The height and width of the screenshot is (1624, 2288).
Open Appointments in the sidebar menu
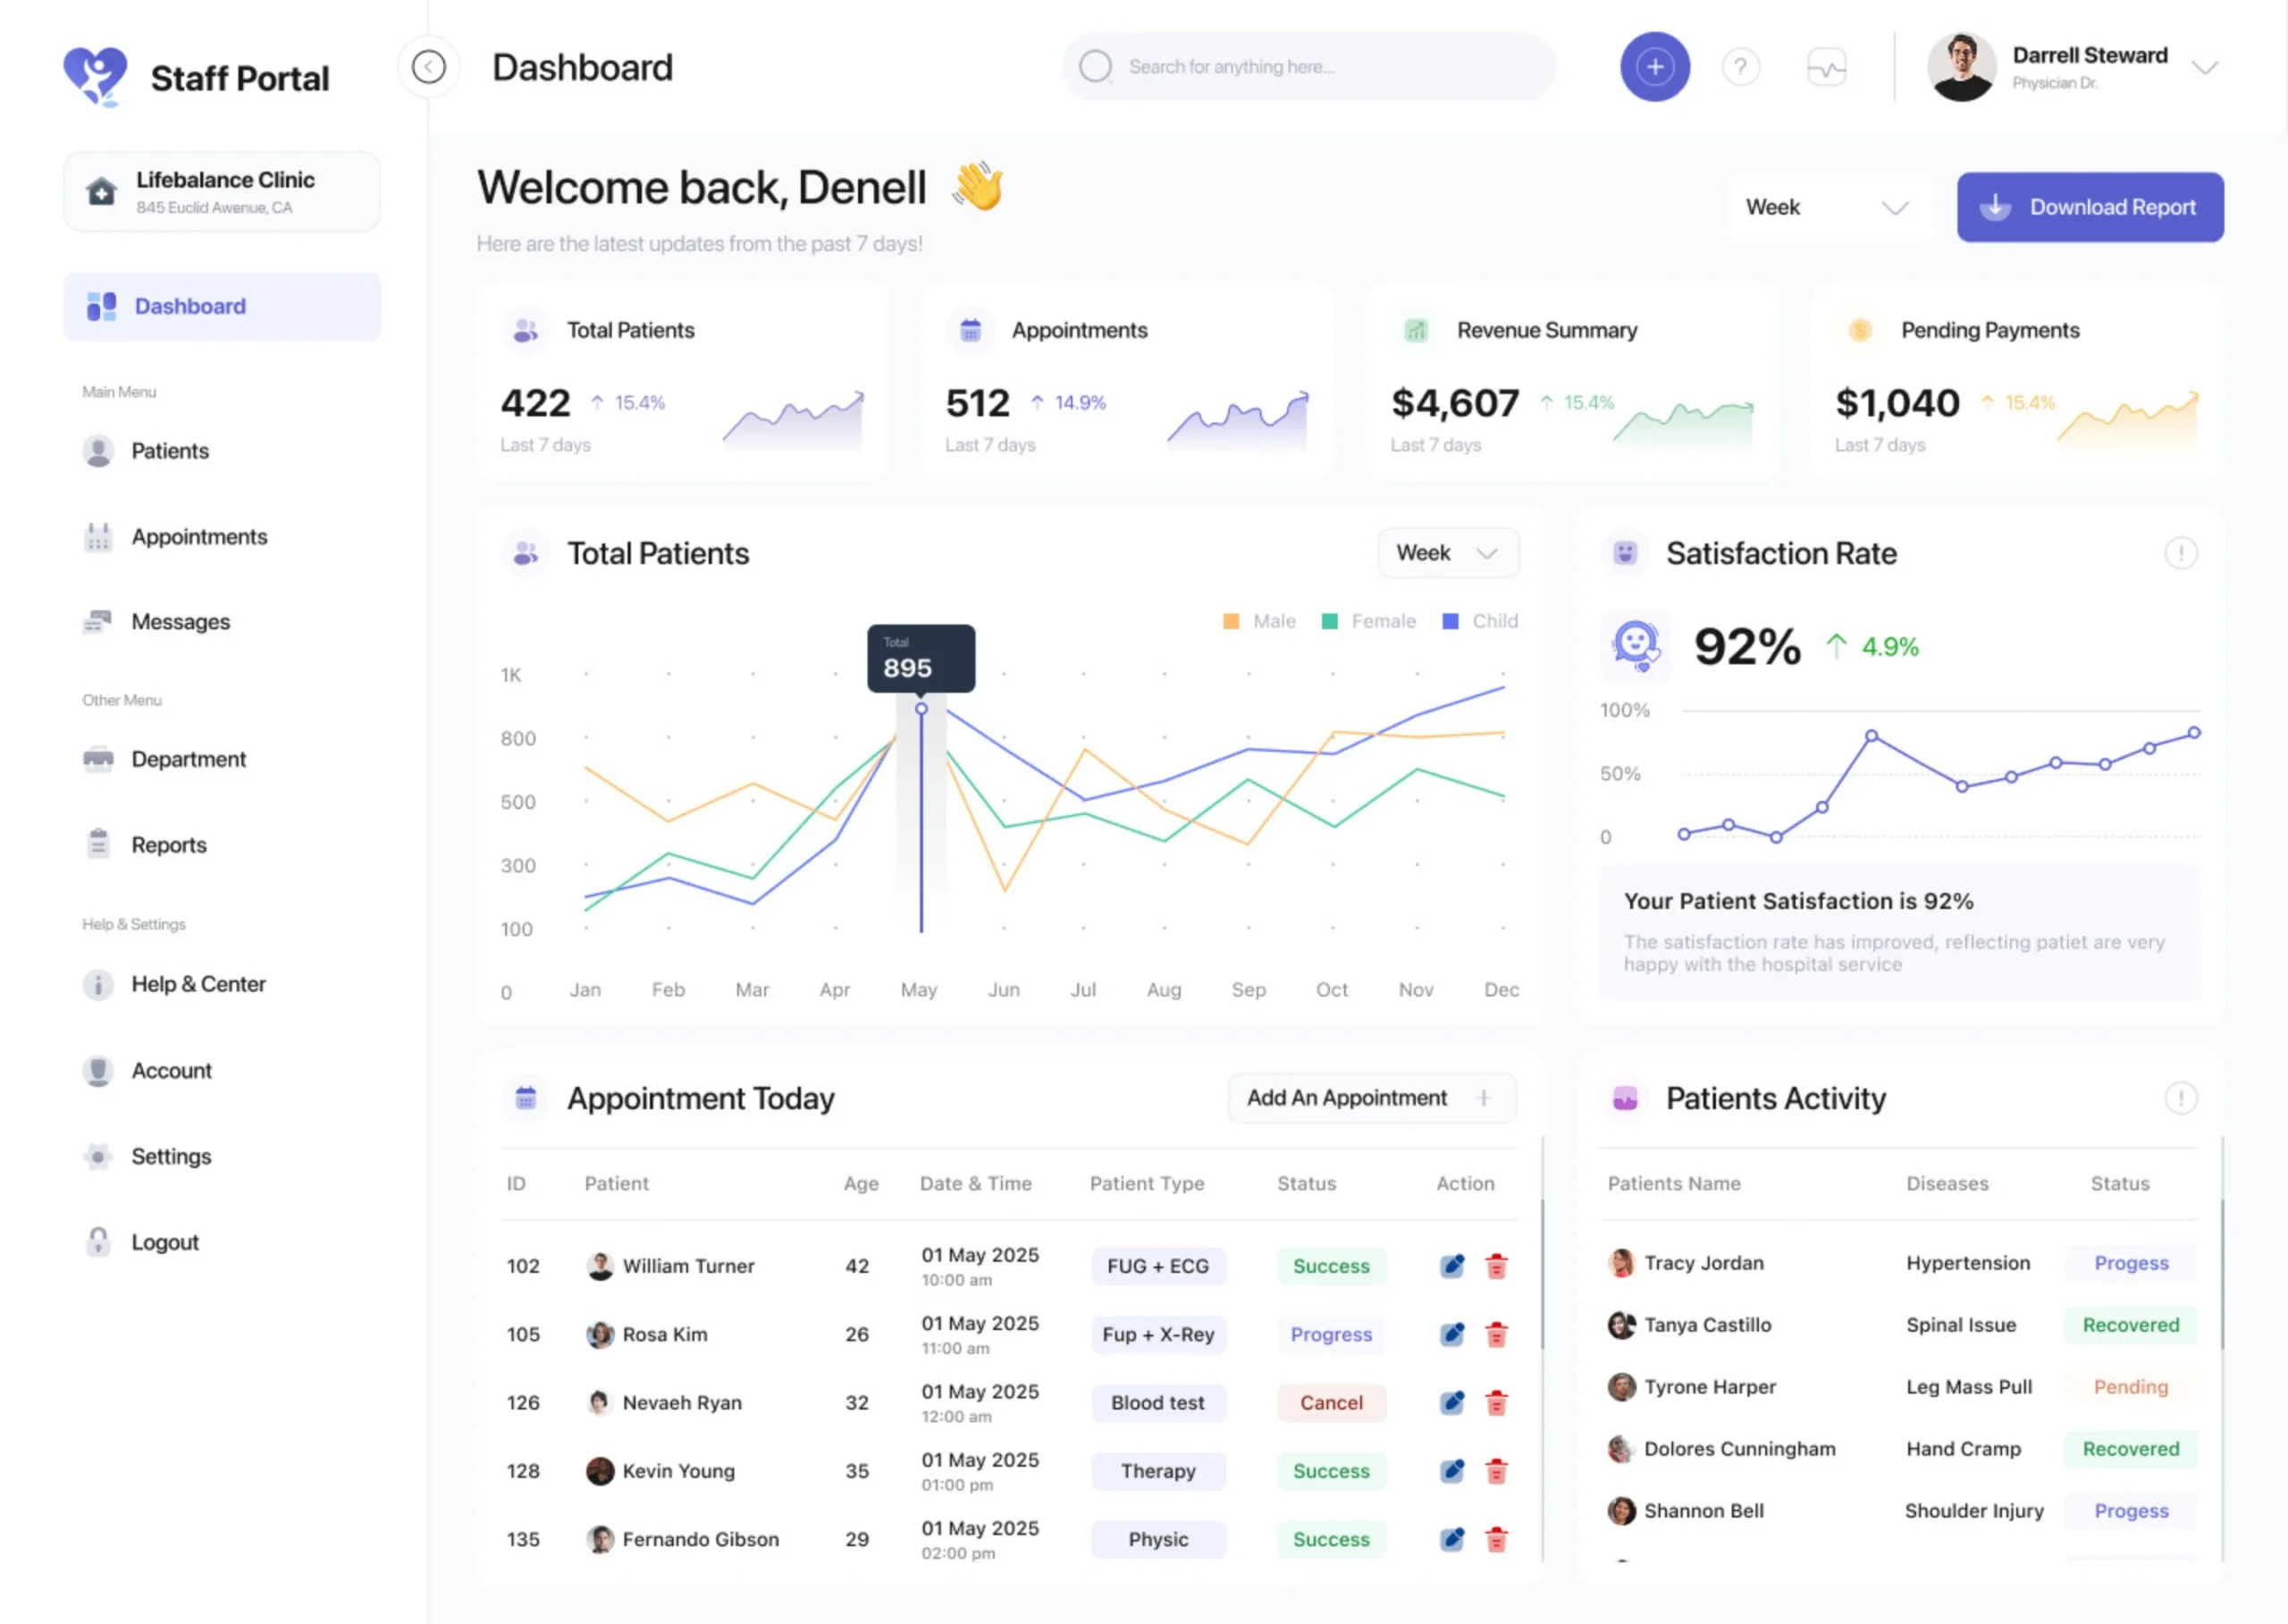pyautogui.click(x=199, y=537)
